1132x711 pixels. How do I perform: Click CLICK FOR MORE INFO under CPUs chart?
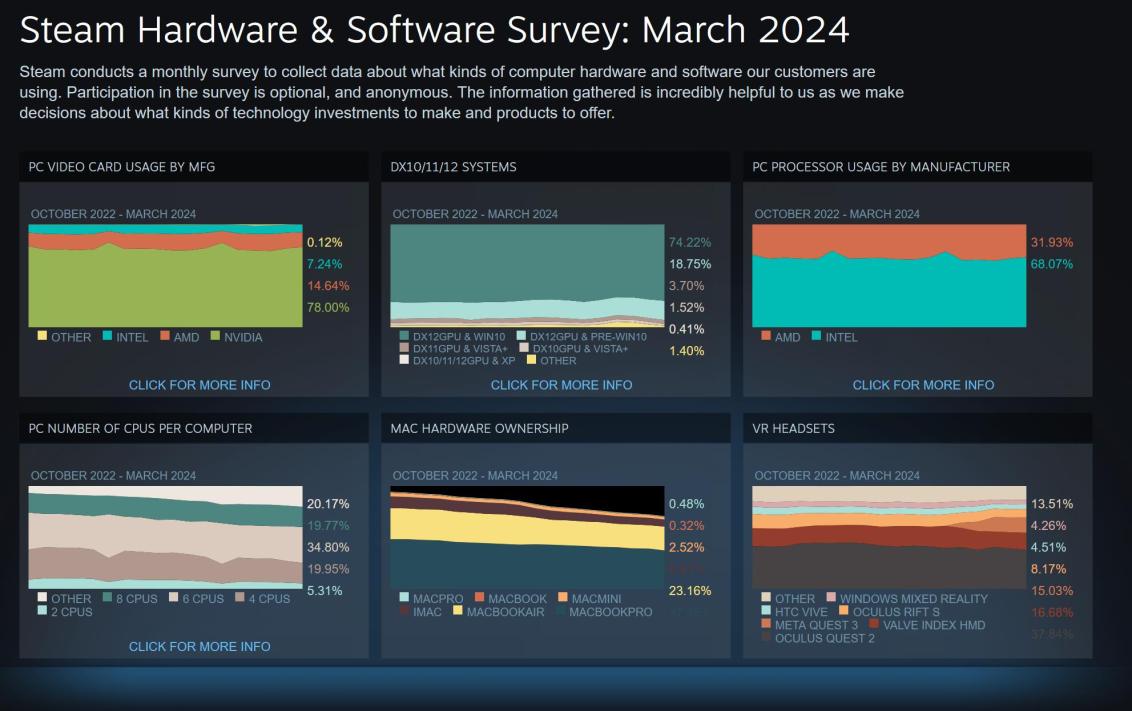point(198,646)
